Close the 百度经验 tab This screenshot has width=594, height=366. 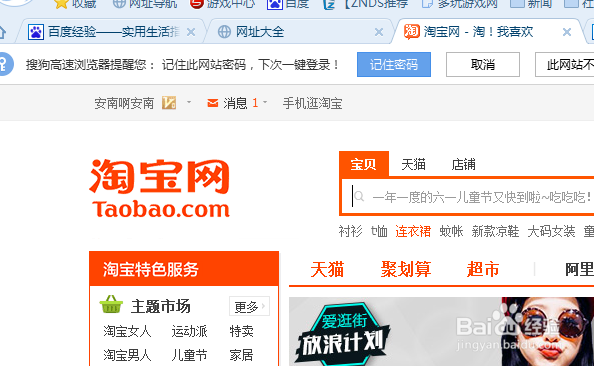(x=191, y=32)
